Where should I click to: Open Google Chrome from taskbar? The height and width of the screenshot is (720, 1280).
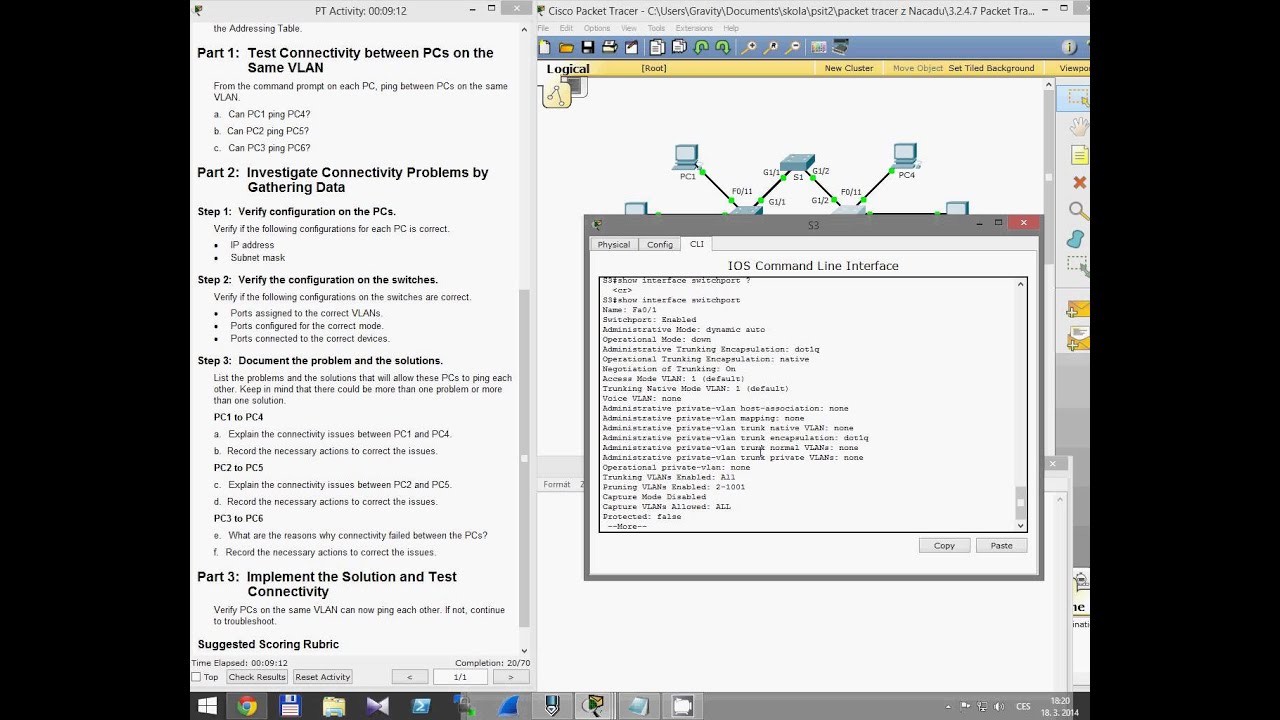pos(247,706)
